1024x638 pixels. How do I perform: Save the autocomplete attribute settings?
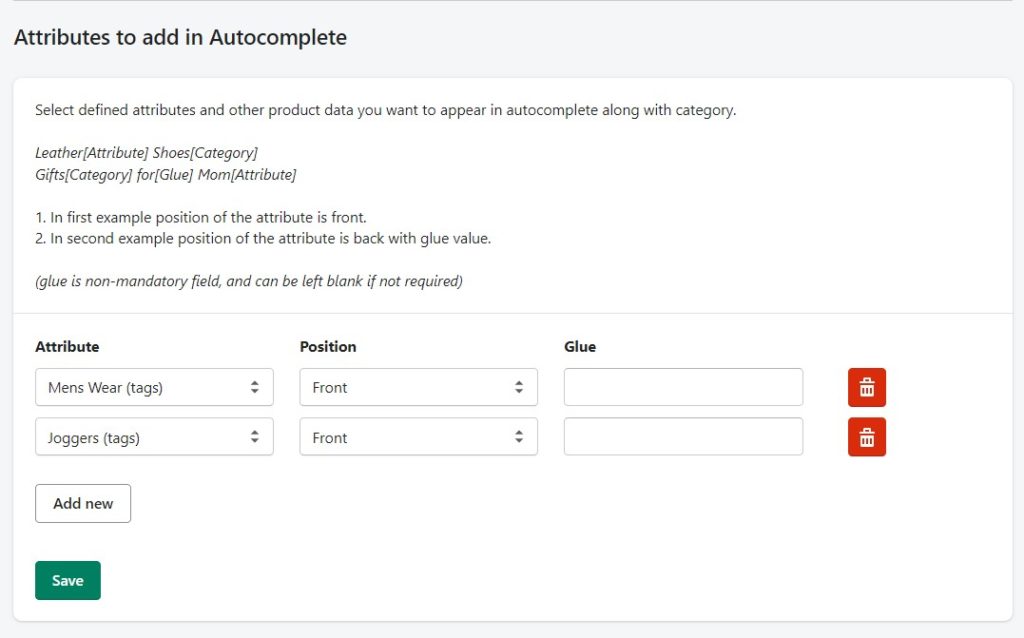tap(68, 581)
